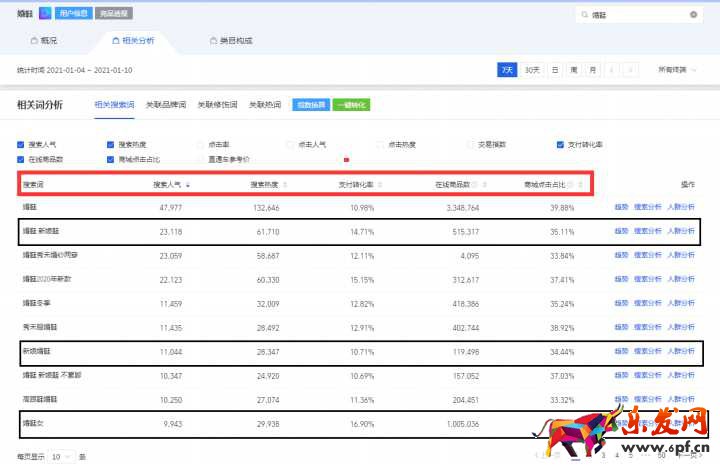Screen dimensions: 720x468
Task: Open rows-per-page dropdown showing 10
Action: [x=61, y=456]
